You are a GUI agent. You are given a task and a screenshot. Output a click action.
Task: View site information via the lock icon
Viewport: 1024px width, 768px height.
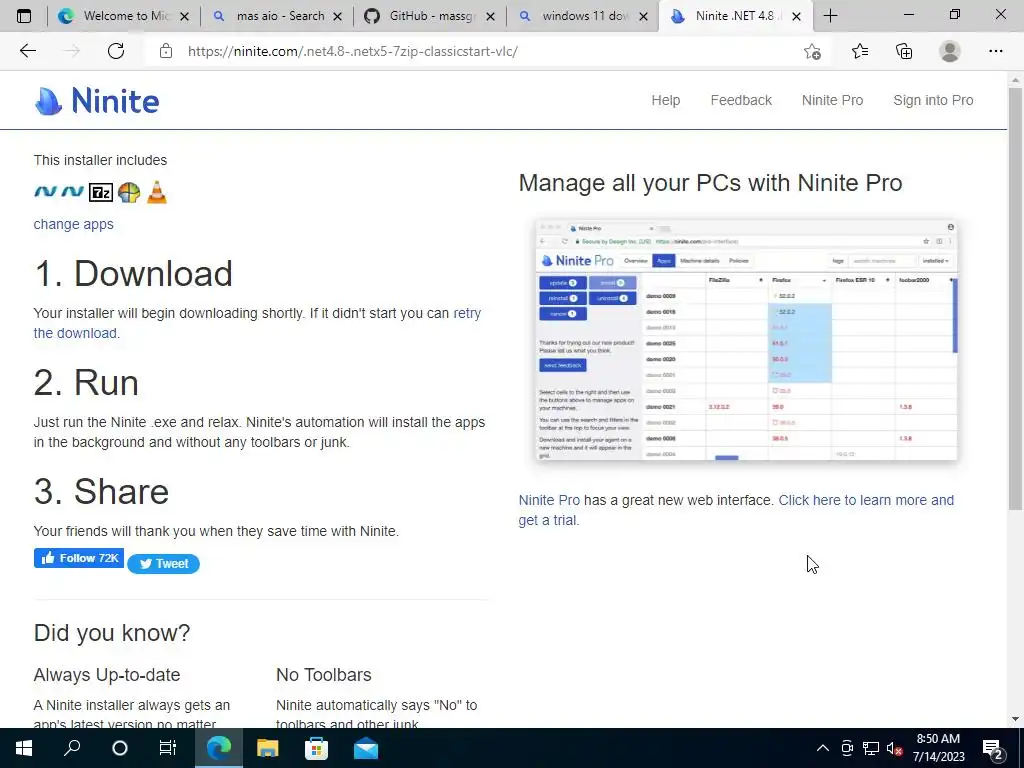[166, 51]
